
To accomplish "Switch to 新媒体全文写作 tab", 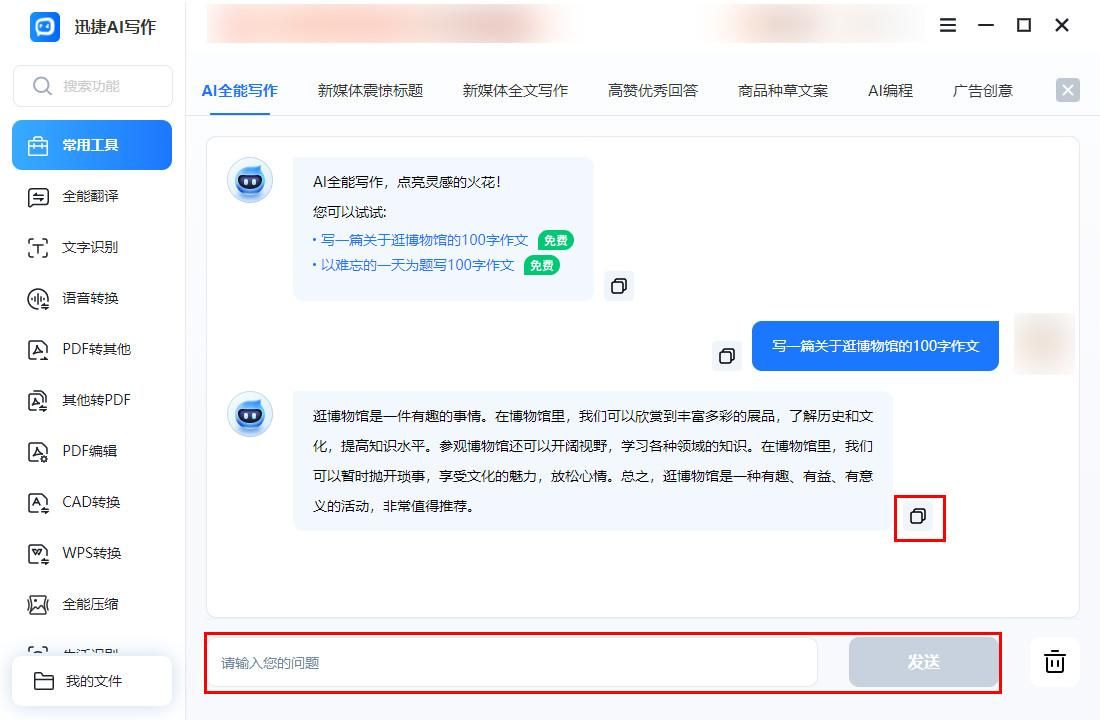I will [x=515, y=91].
